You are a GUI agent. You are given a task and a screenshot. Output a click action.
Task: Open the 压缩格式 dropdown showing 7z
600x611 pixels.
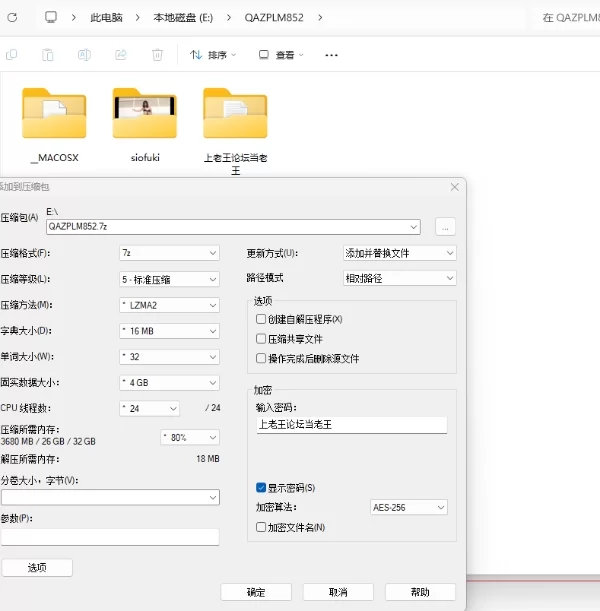(x=169, y=253)
